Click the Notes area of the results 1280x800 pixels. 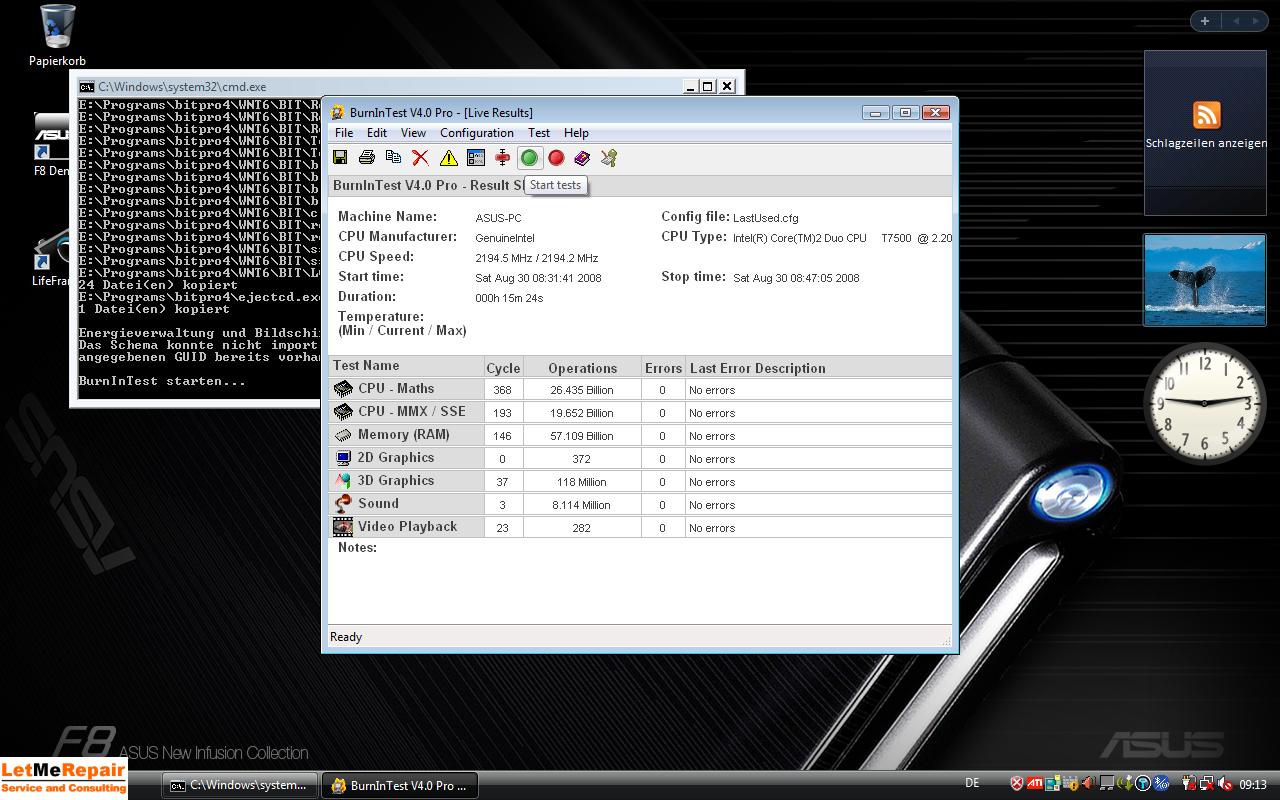coord(640,582)
